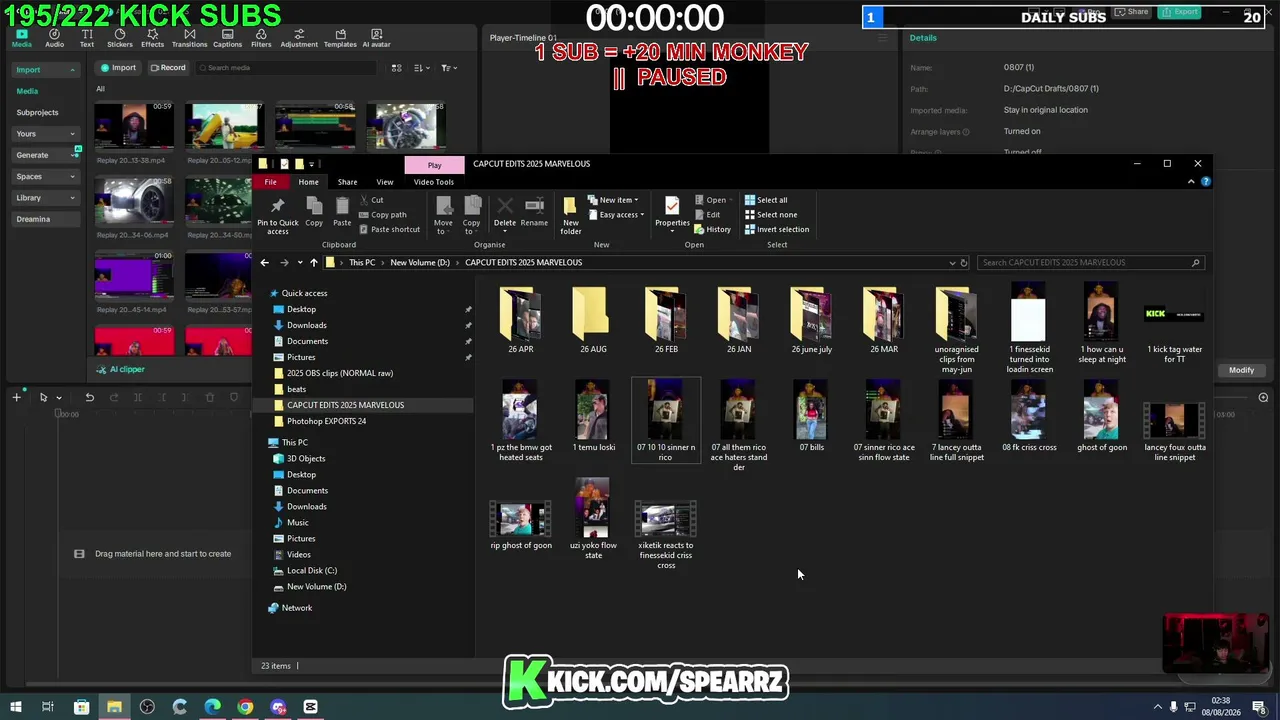Open the Effects panel in CapCut
This screenshot has height=720, width=1280.
click(152, 38)
